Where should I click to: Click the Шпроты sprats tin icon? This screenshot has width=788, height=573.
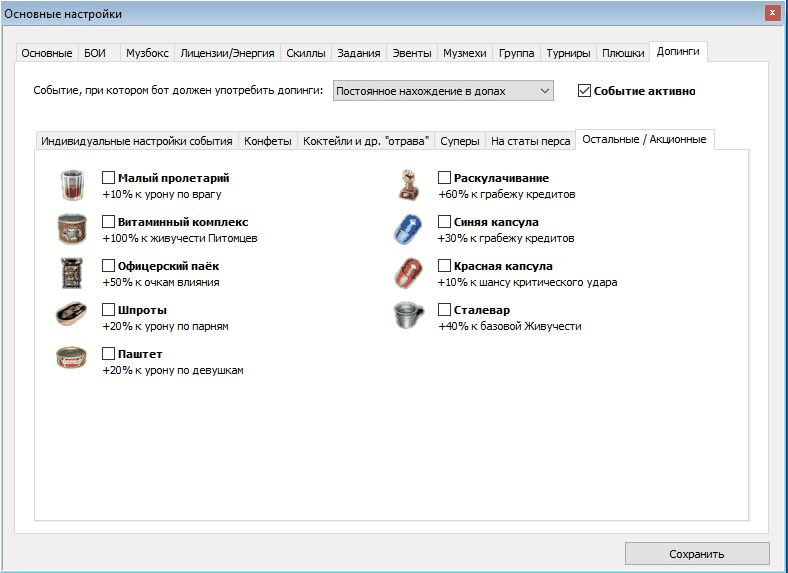pos(71,314)
